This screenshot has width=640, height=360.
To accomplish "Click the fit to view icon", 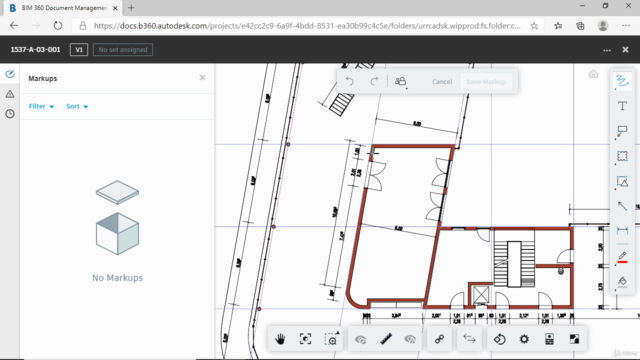I will tap(305, 339).
